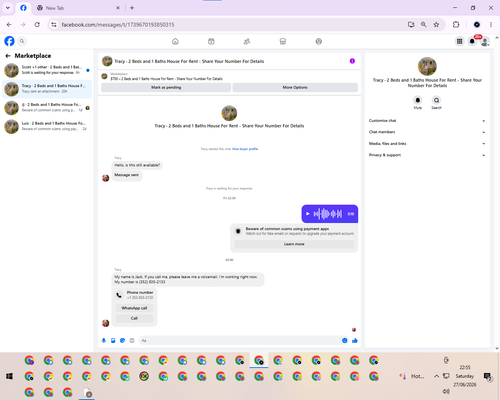Bookmark this page with the star icon
Screen dimensions: 500x400
pos(436,25)
